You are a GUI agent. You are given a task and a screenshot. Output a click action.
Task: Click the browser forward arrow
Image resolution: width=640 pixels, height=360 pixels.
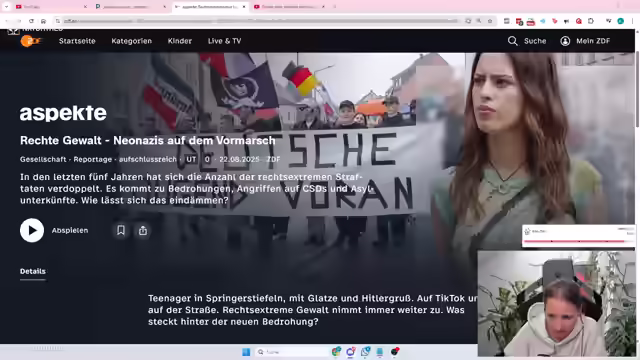point(19,21)
